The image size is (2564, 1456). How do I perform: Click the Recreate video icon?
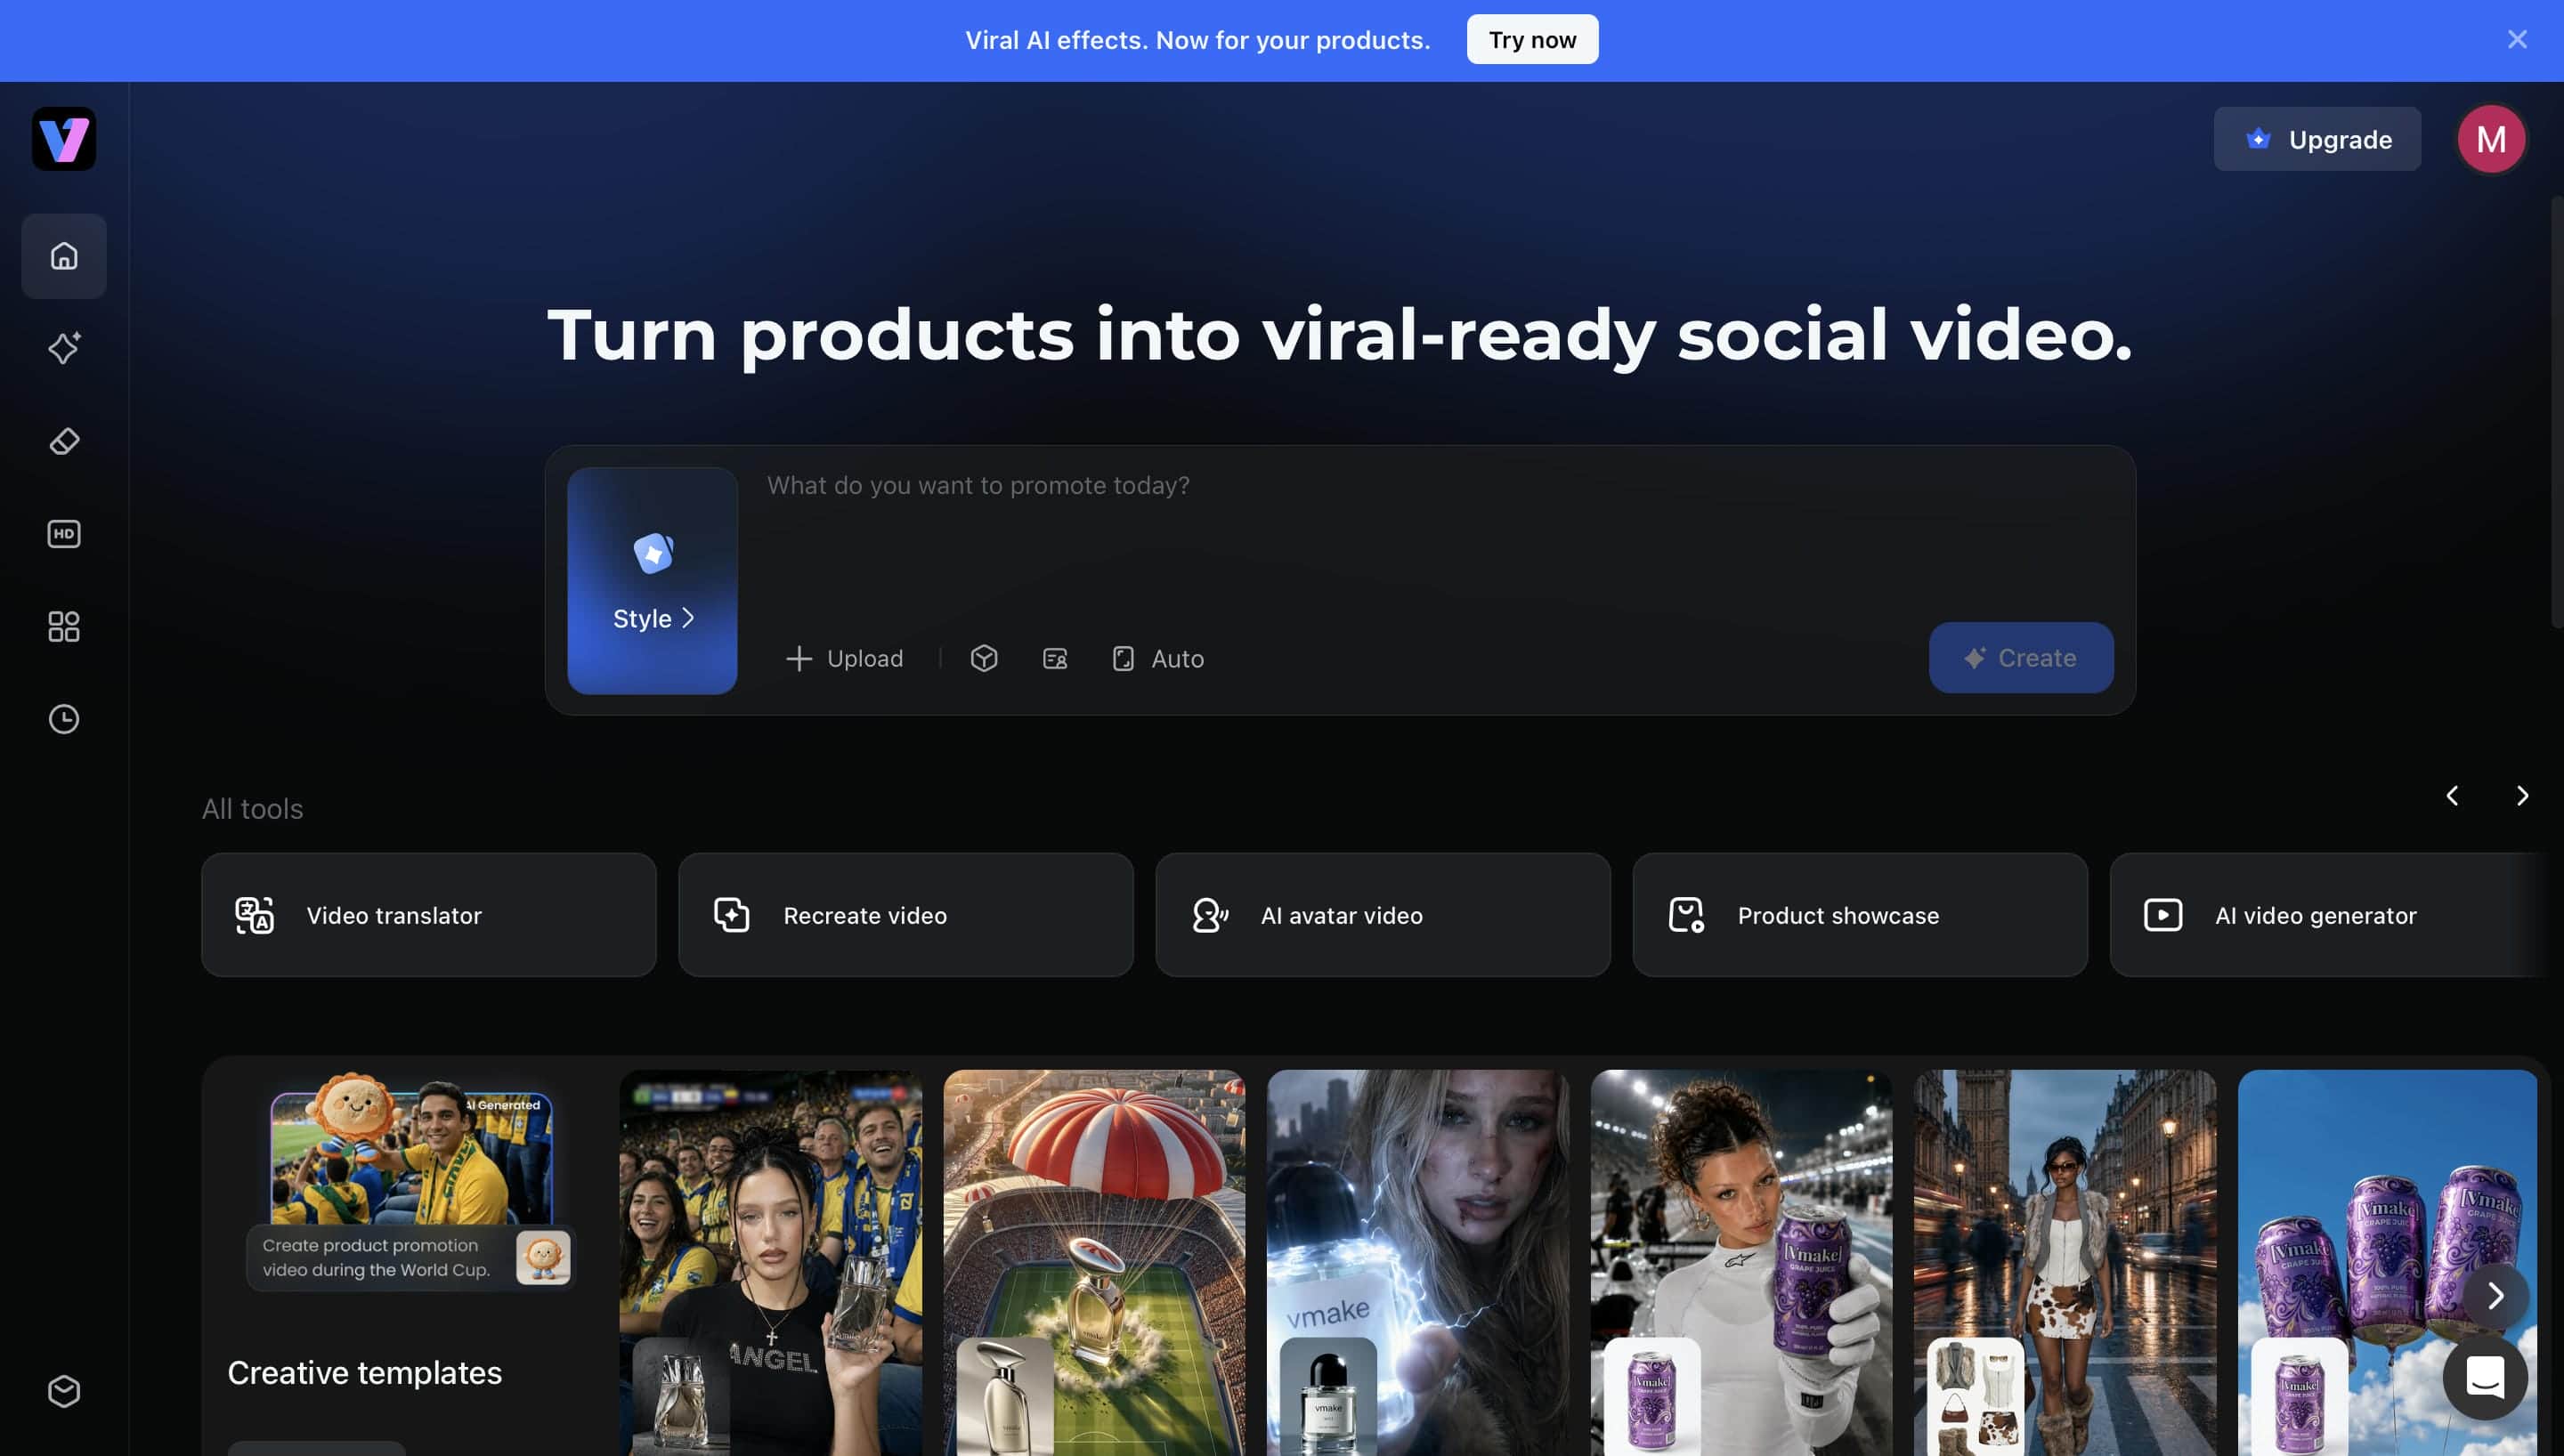pos(731,915)
